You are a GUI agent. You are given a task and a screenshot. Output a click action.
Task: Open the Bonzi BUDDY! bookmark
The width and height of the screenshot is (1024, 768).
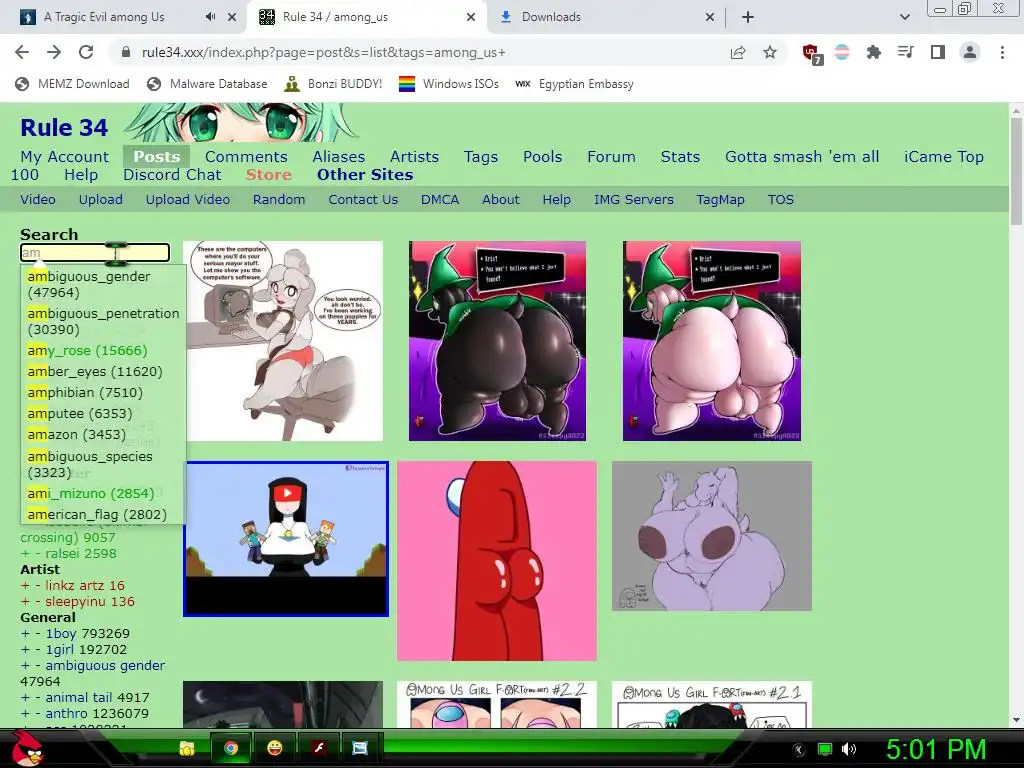333,84
